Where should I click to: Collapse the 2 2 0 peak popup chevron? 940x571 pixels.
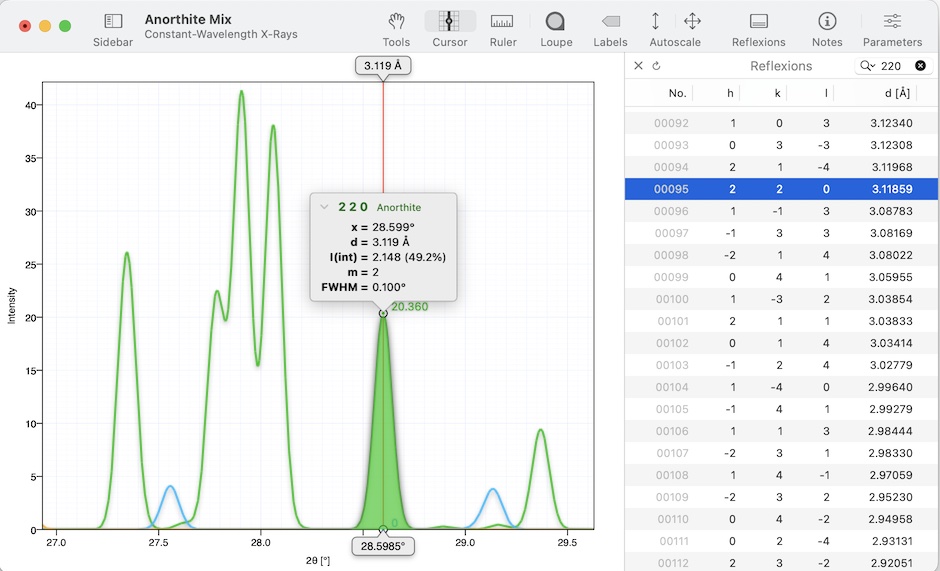pyautogui.click(x=324, y=207)
